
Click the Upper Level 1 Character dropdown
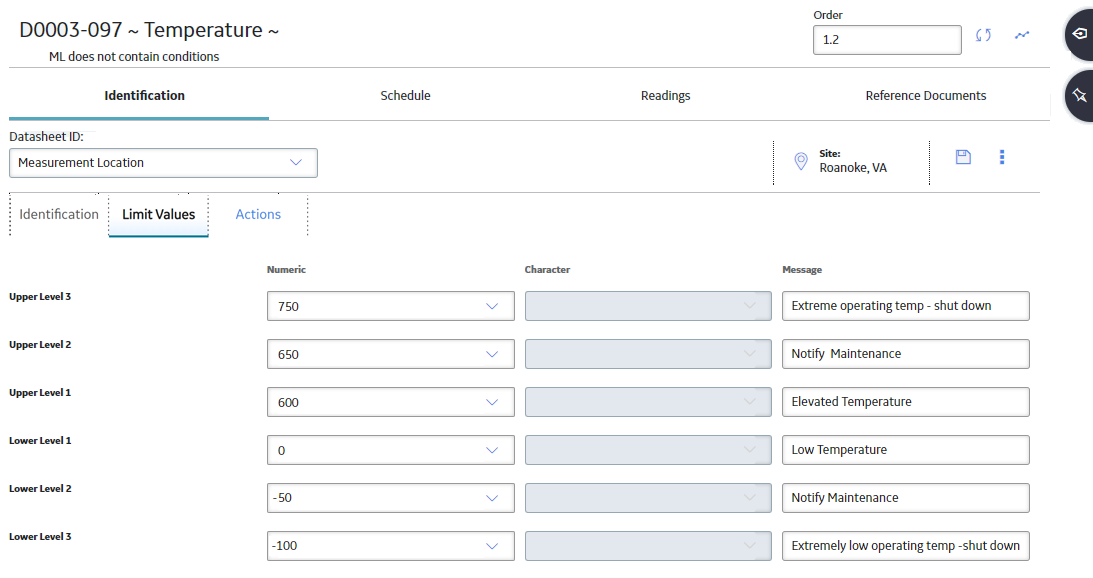(648, 402)
